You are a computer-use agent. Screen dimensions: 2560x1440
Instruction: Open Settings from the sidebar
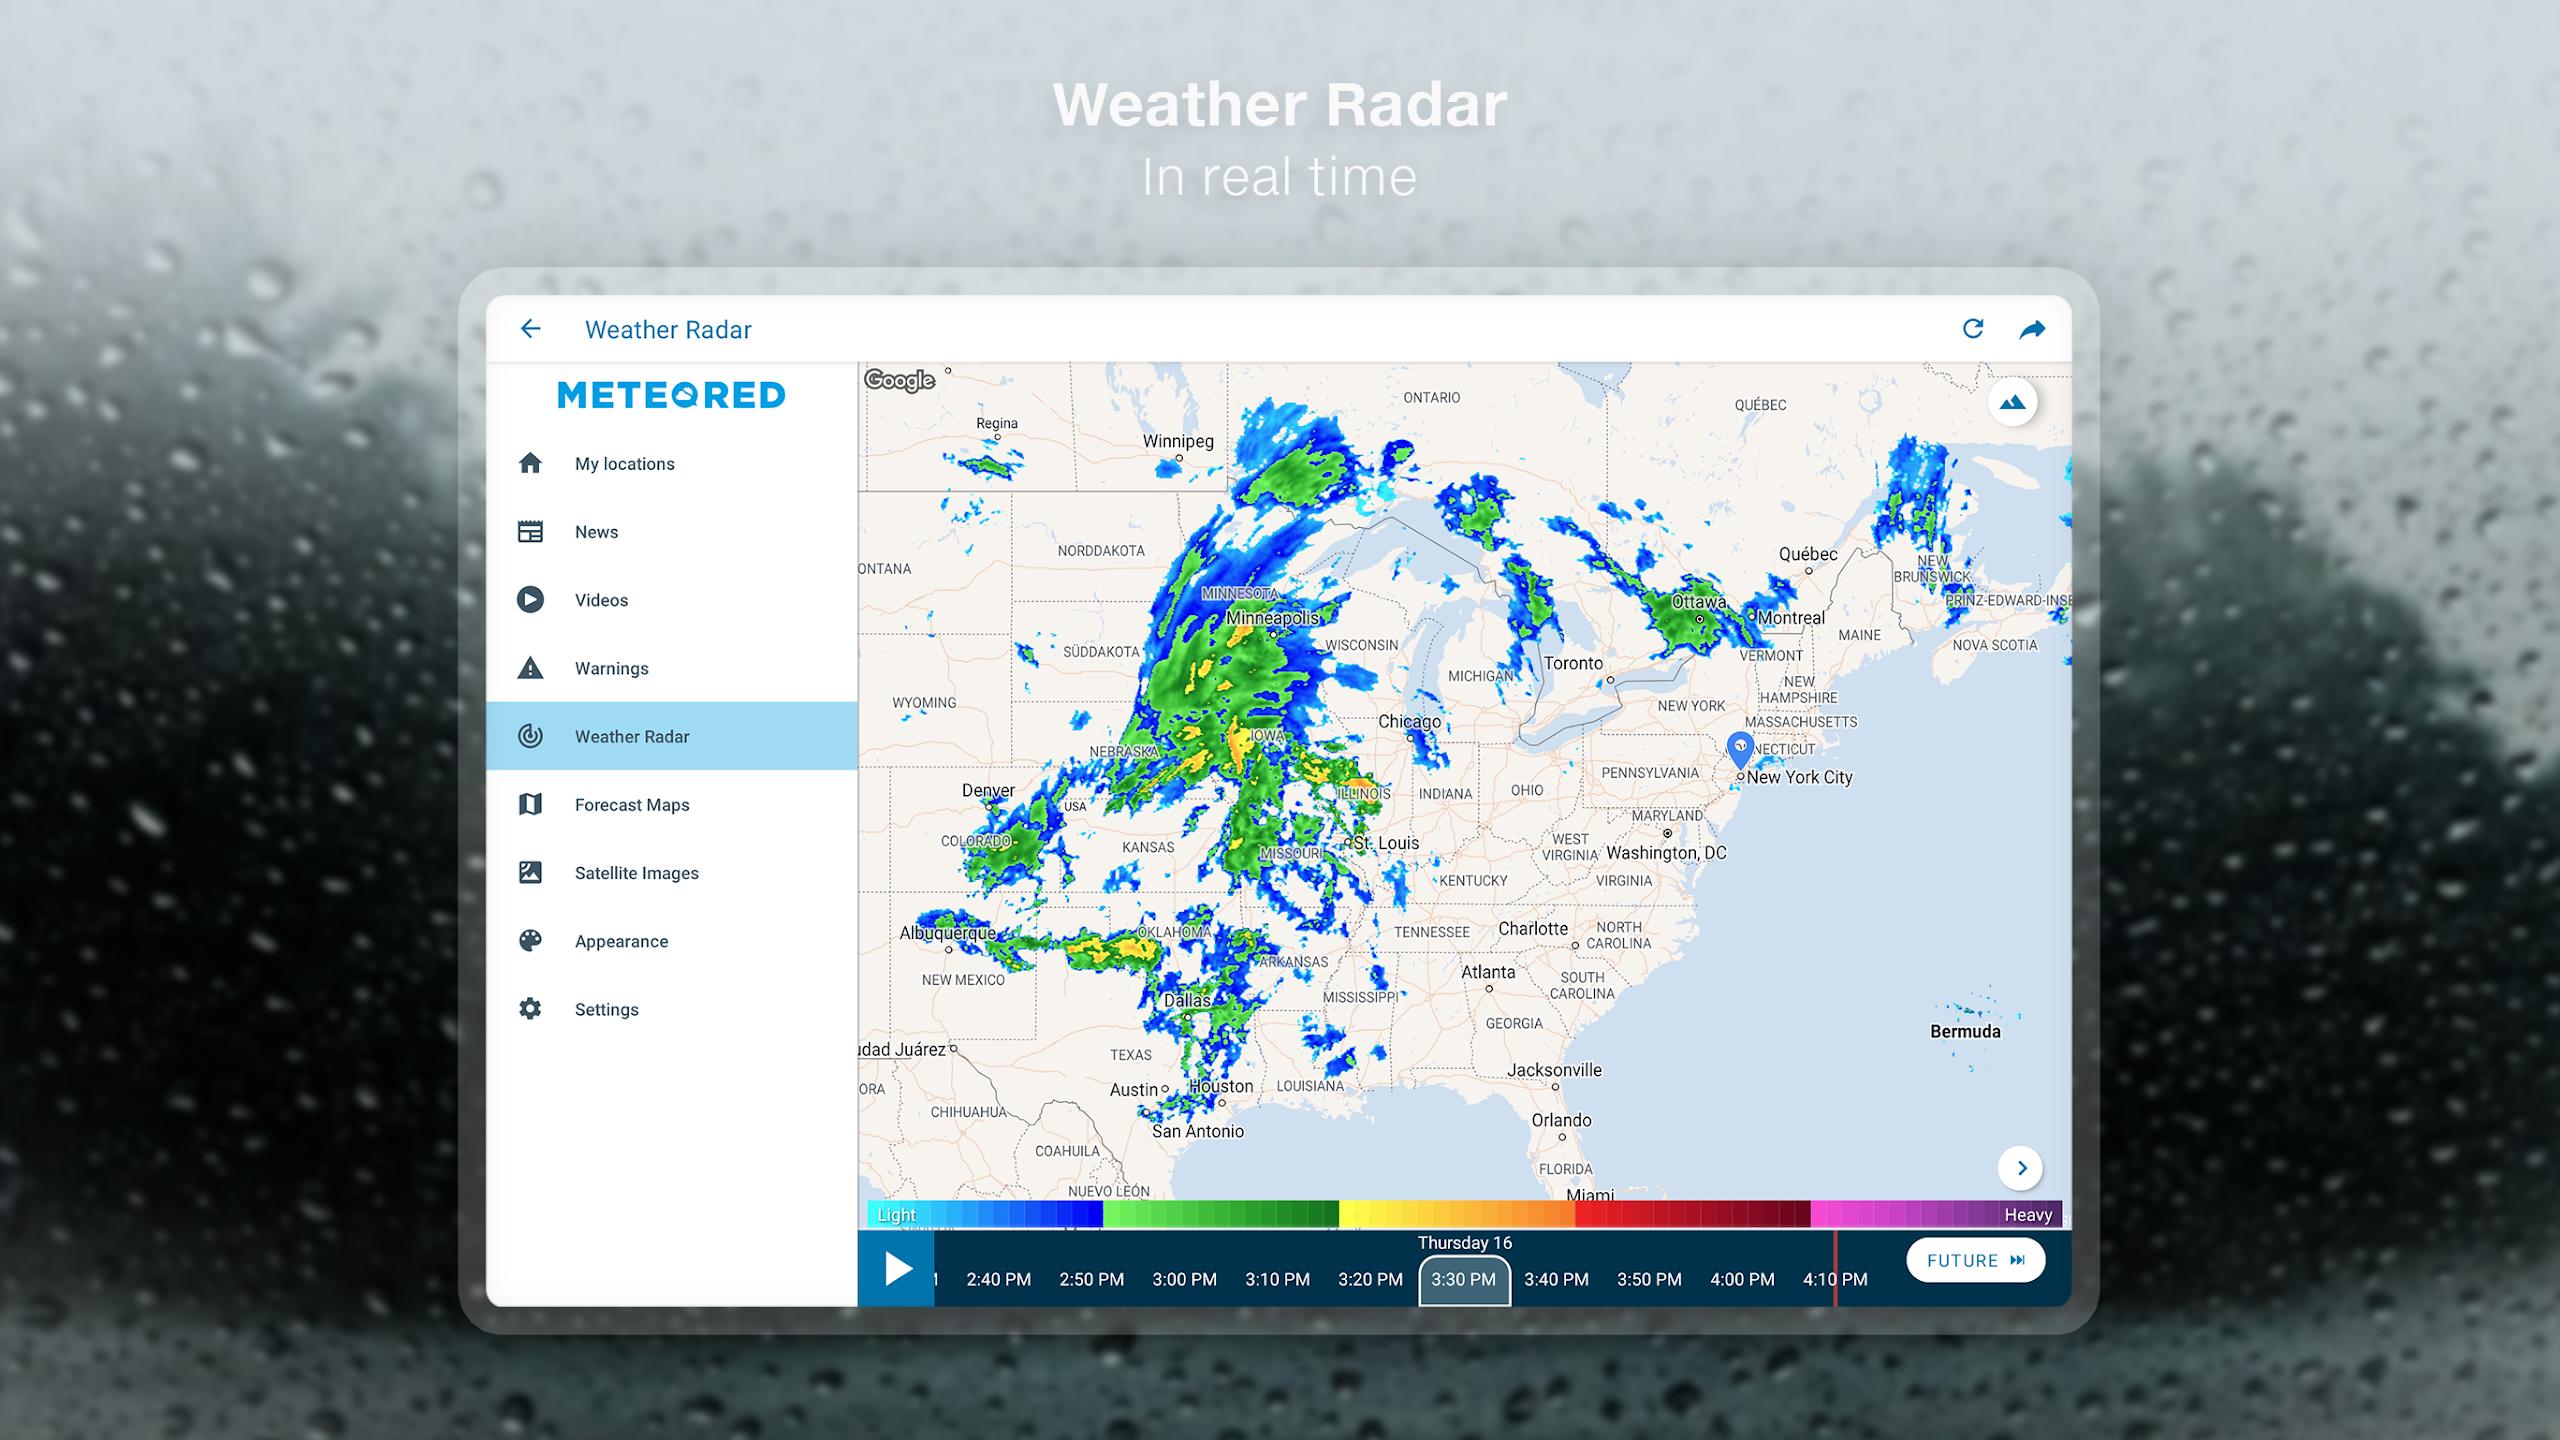pos(603,1007)
